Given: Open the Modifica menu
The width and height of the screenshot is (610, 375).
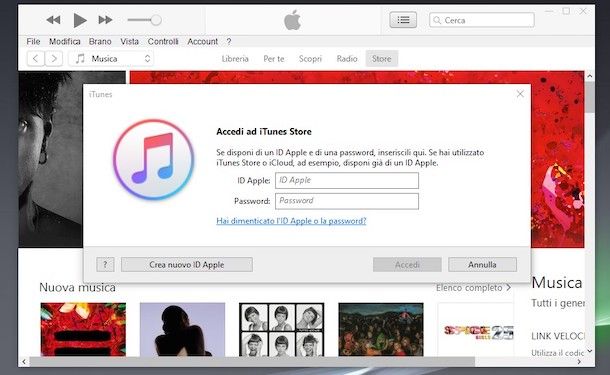Looking at the screenshot, I should click(65, 41).
